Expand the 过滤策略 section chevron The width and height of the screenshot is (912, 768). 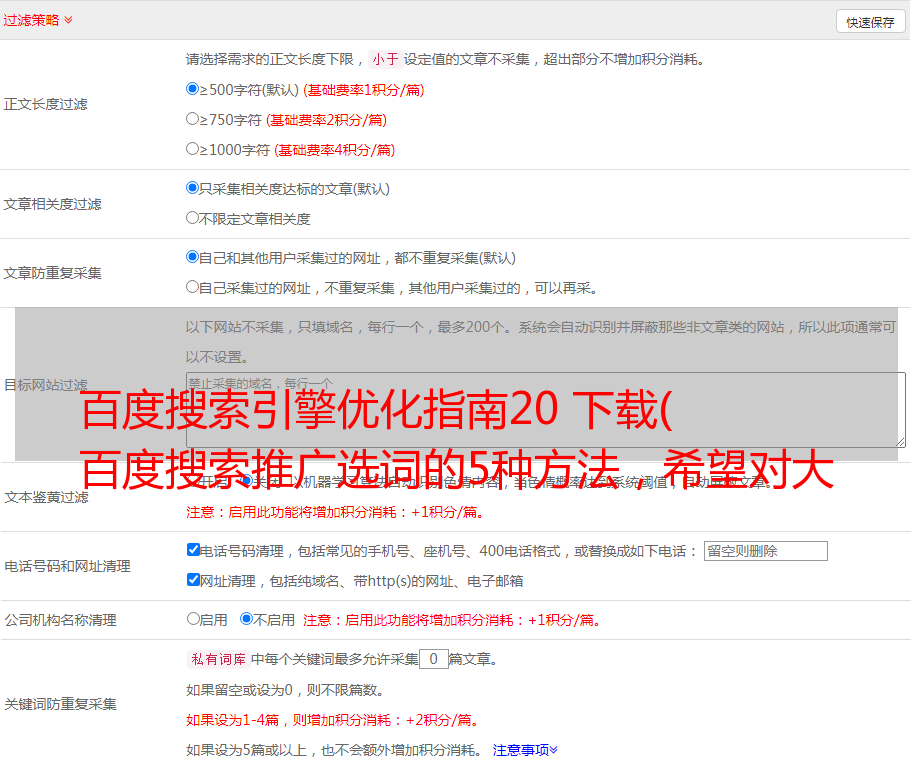coord(68,20)
